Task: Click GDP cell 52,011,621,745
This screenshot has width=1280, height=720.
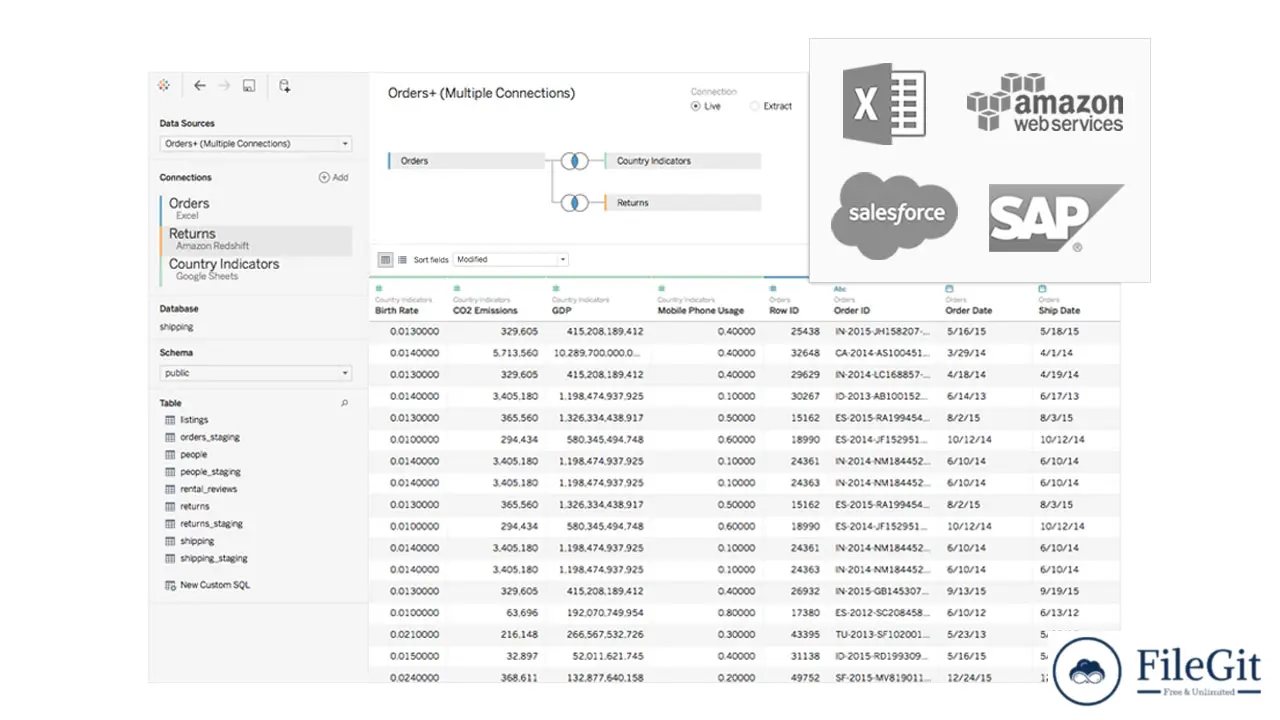Action: pos(608,656)
